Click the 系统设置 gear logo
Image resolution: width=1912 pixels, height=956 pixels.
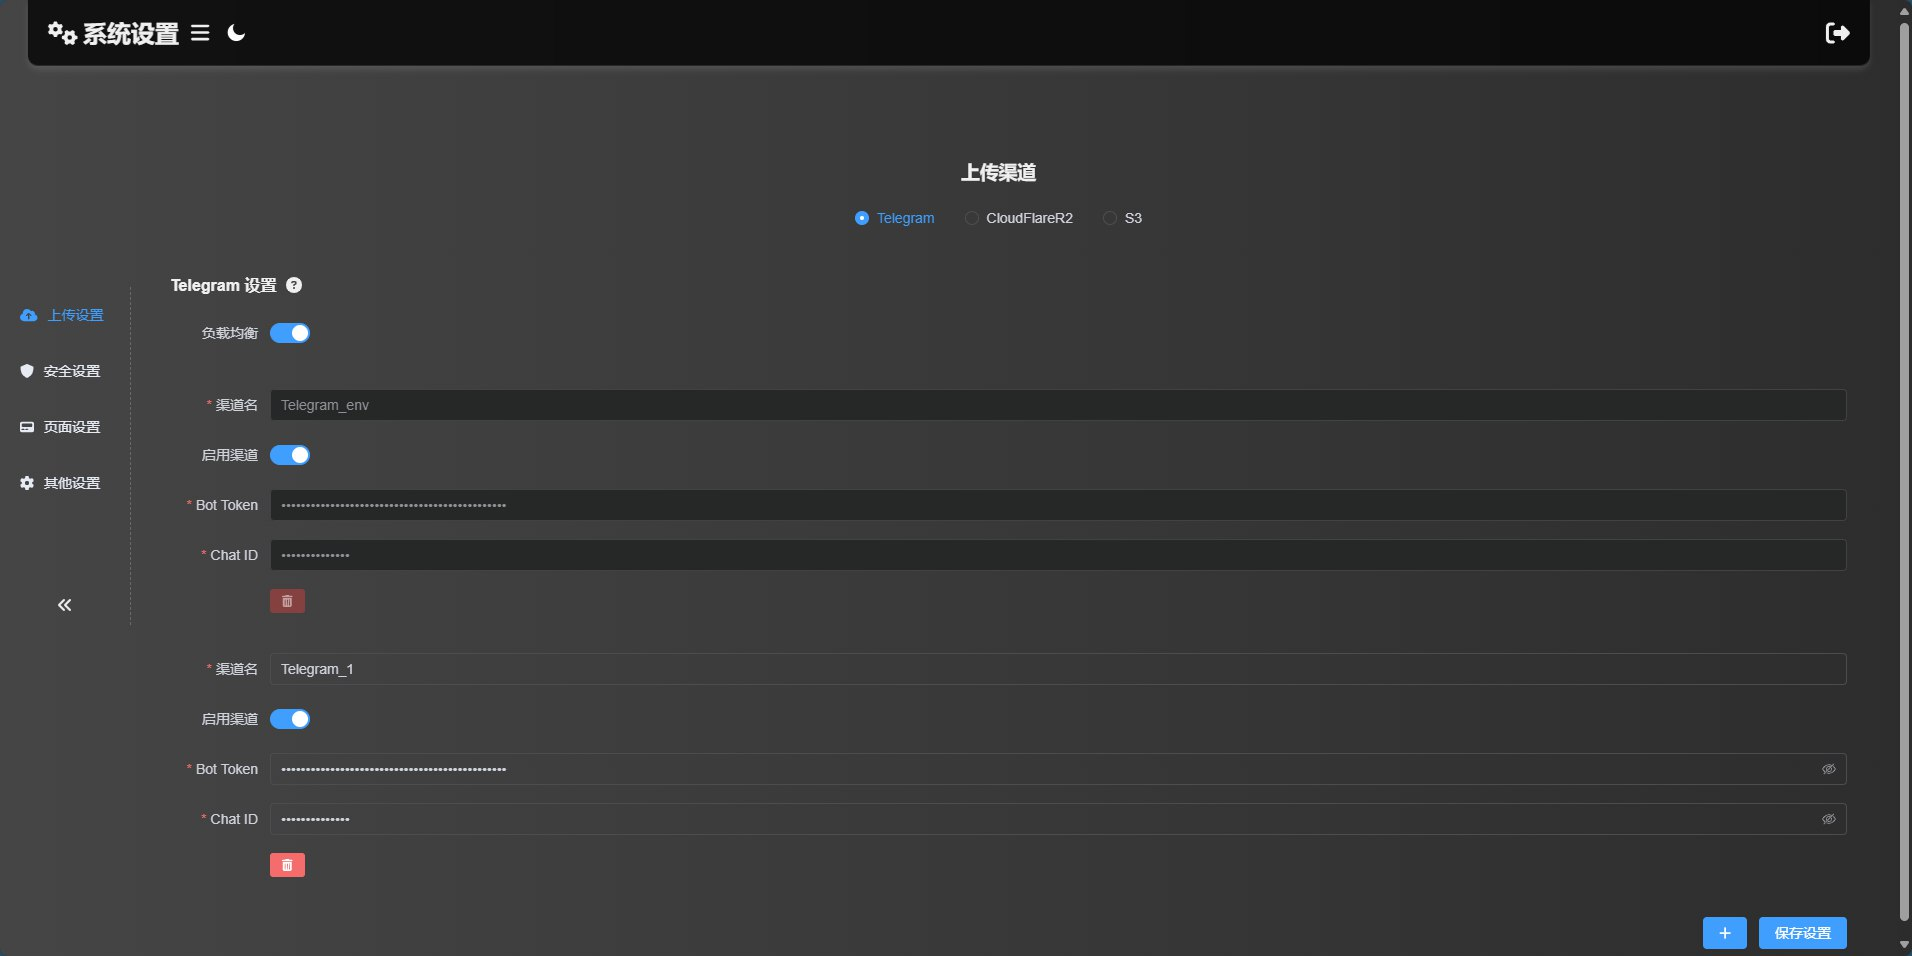point(60,33)
